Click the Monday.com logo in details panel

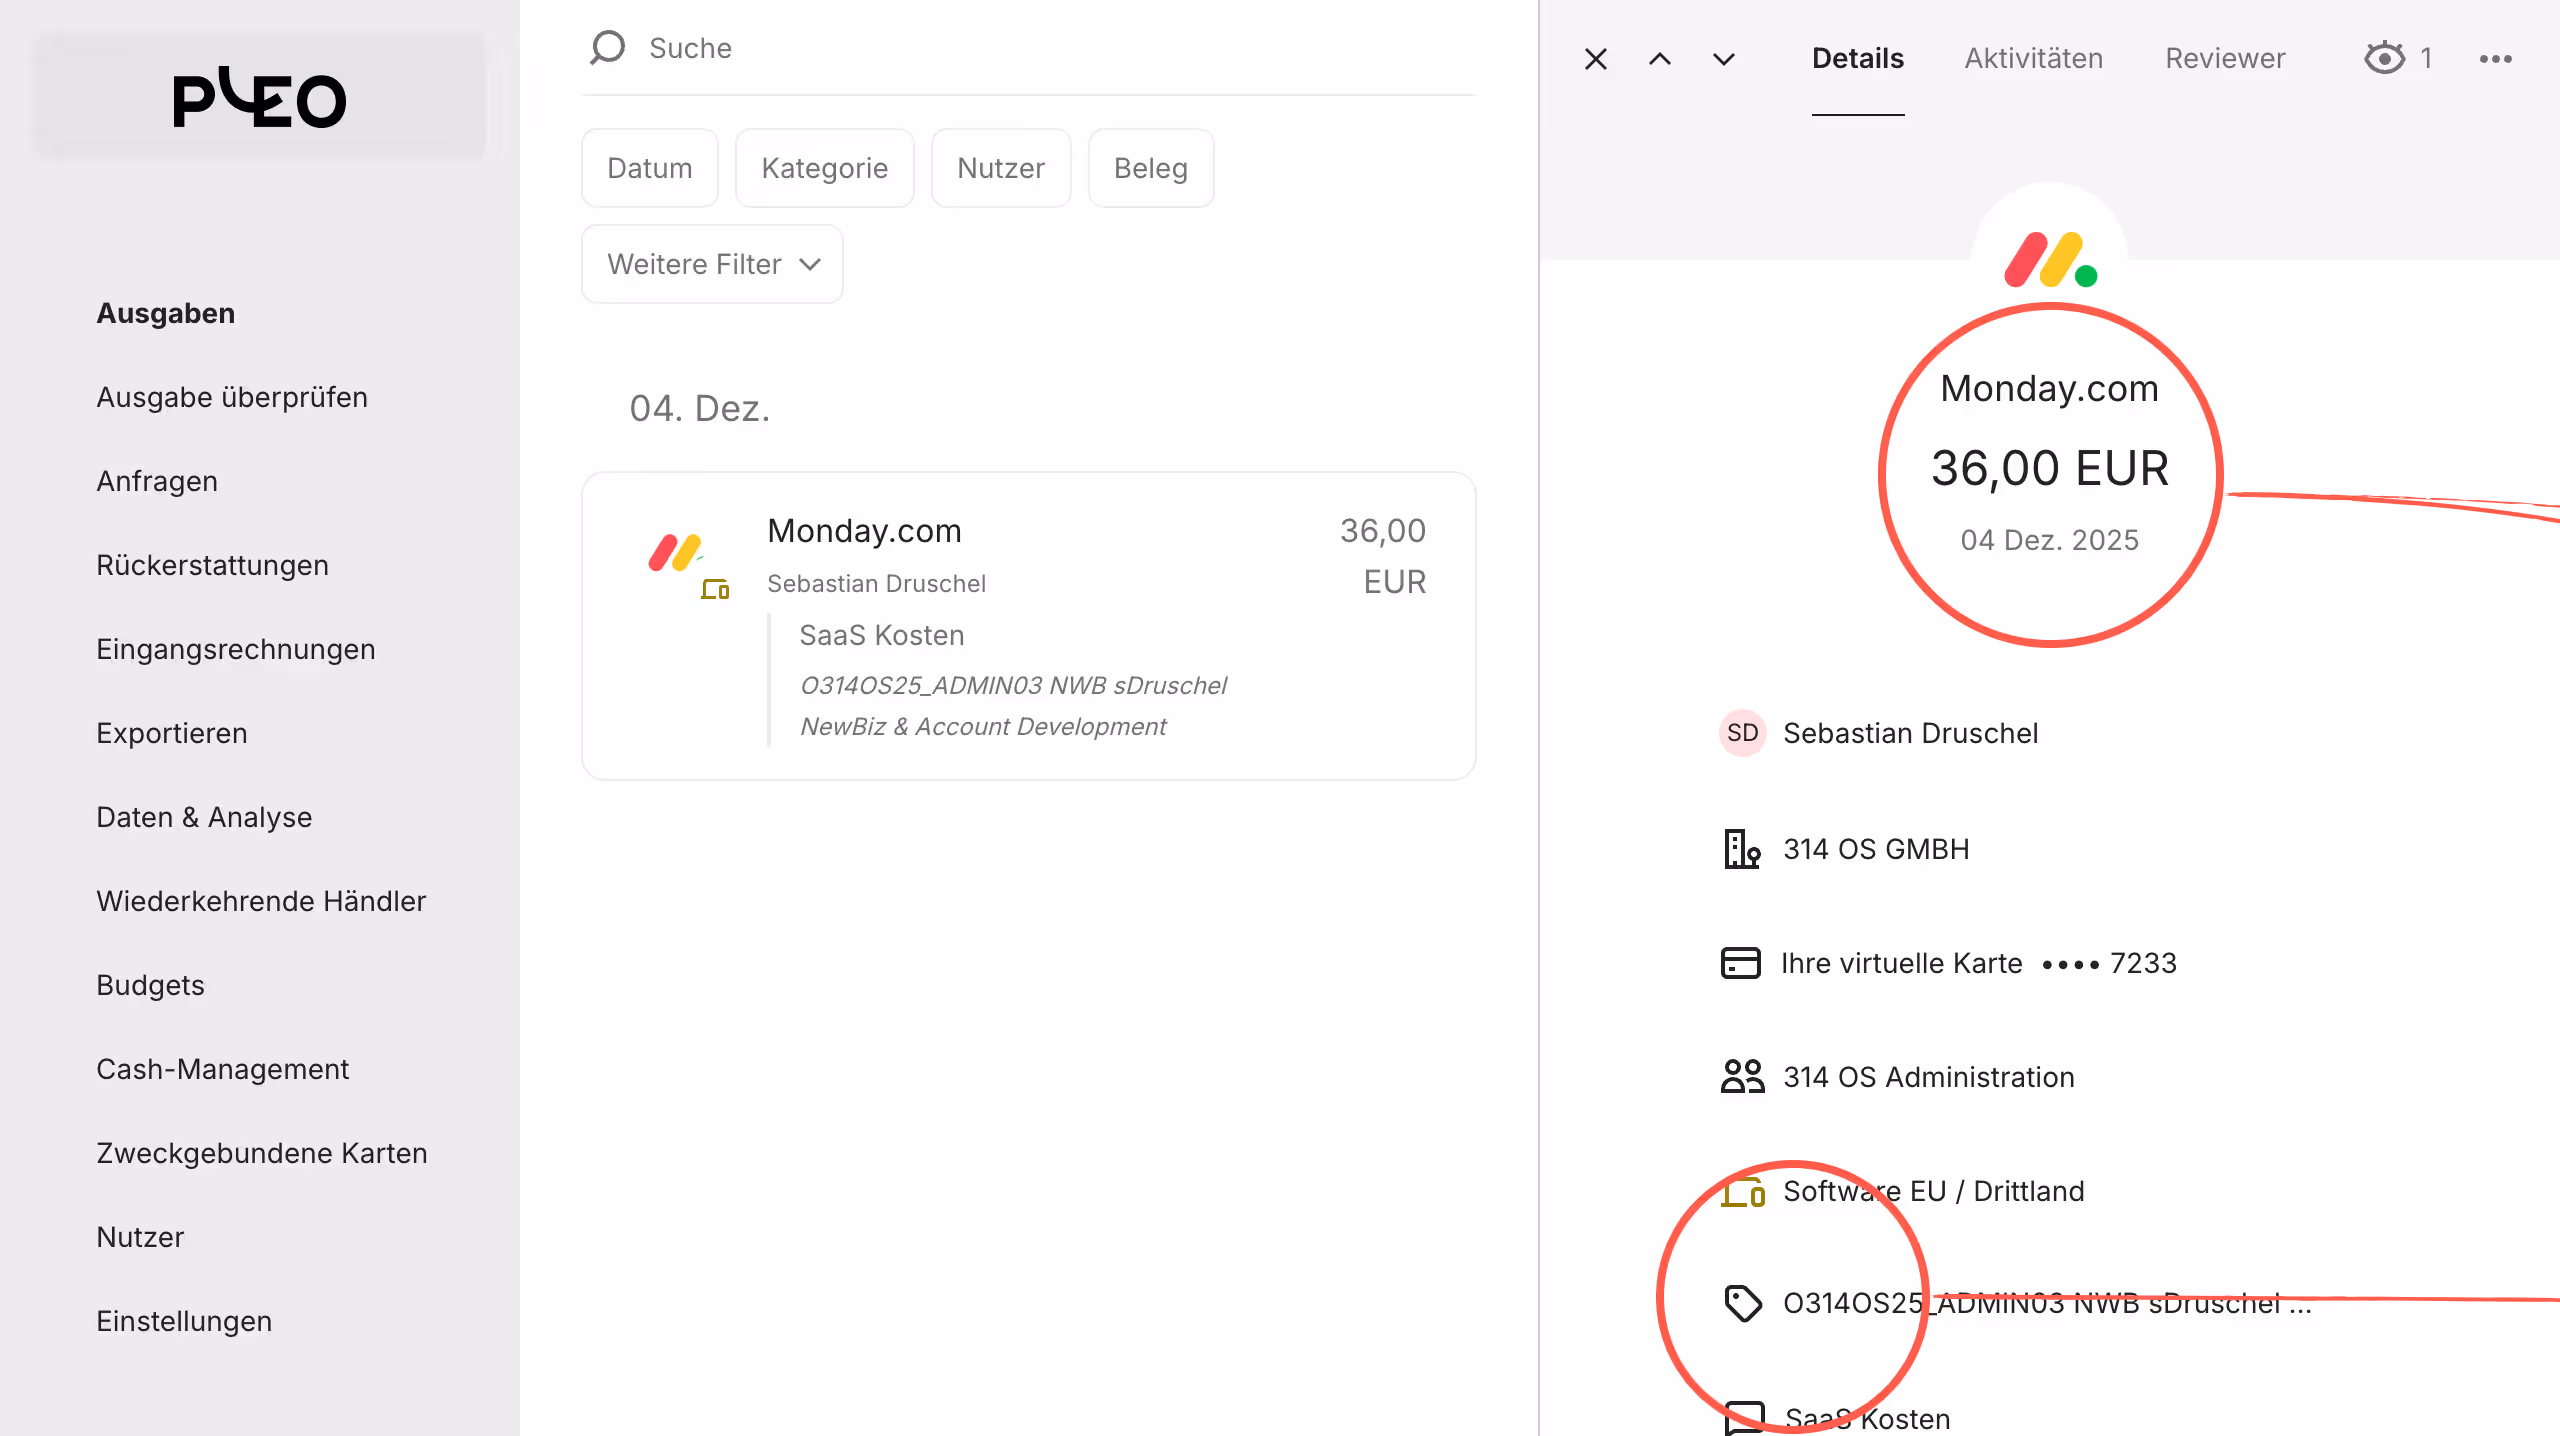coord(2049,259)
